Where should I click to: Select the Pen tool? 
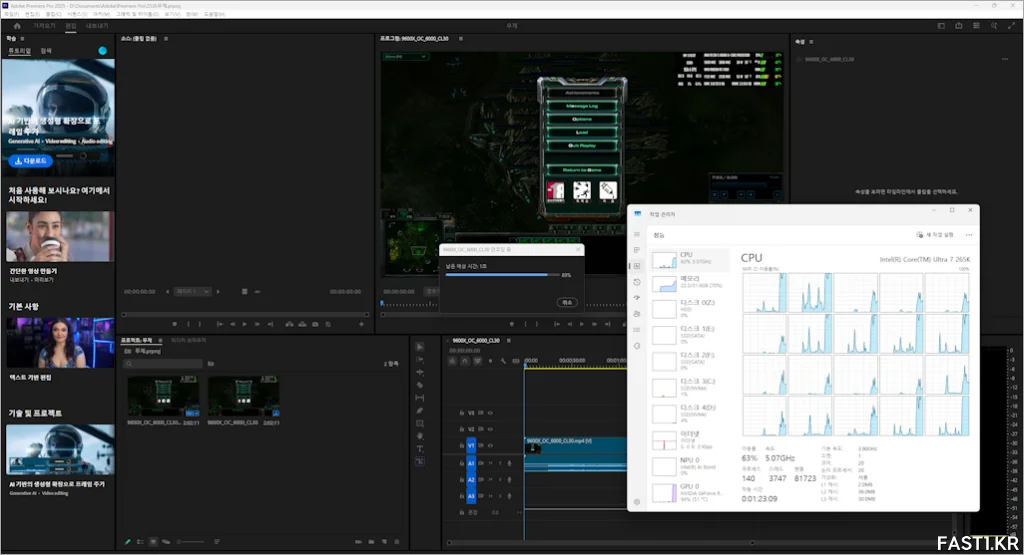[x=420, y=411]
